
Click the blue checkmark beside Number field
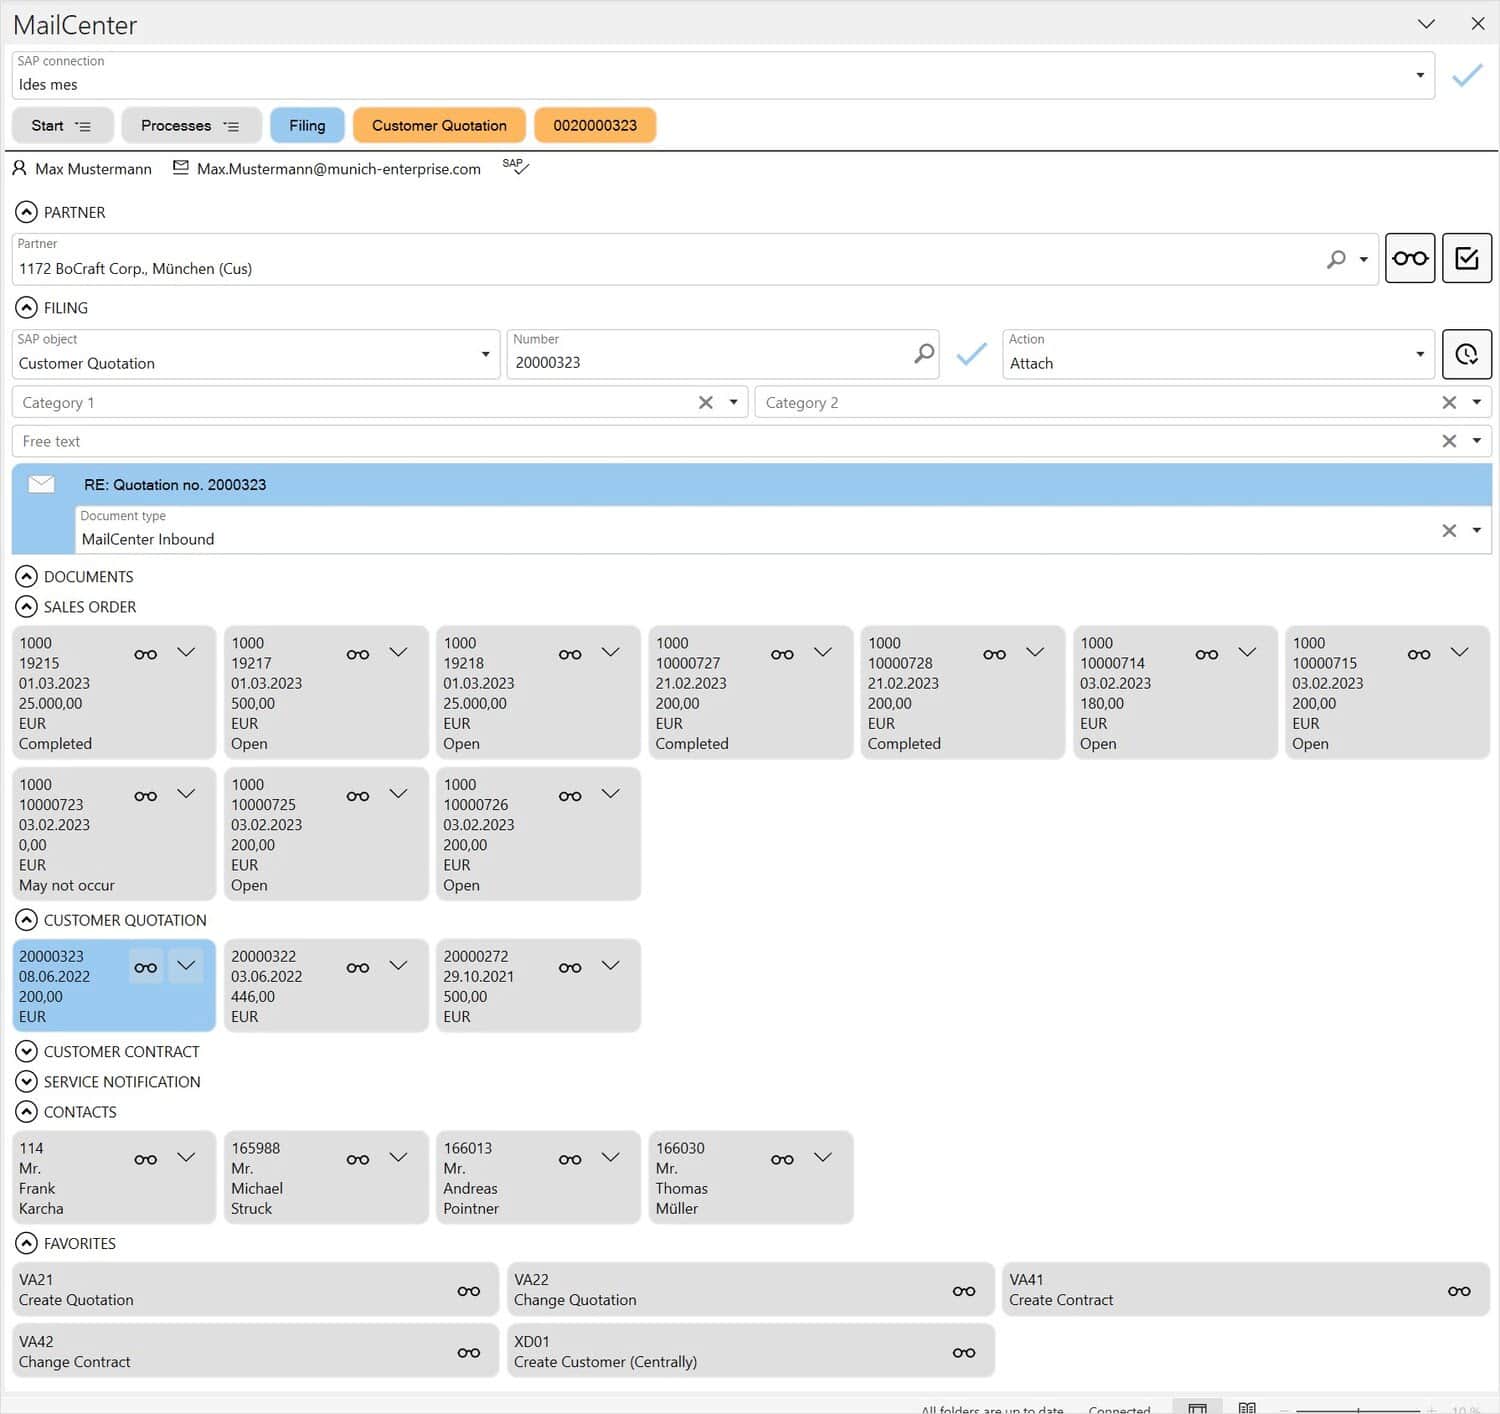point(971,353)
